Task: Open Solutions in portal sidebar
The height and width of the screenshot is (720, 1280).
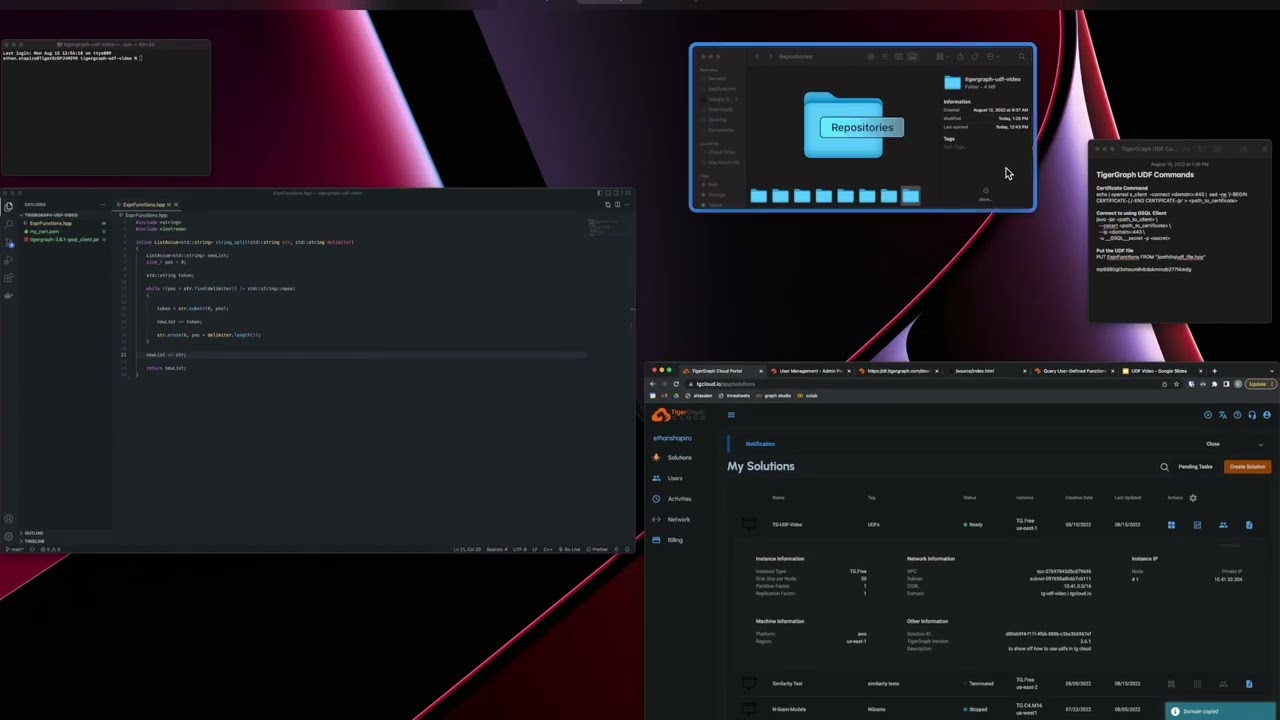Action: [x=672, y=458]
